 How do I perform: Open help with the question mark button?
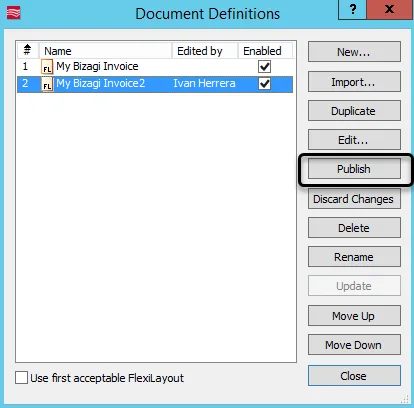[x=352, y=9]
